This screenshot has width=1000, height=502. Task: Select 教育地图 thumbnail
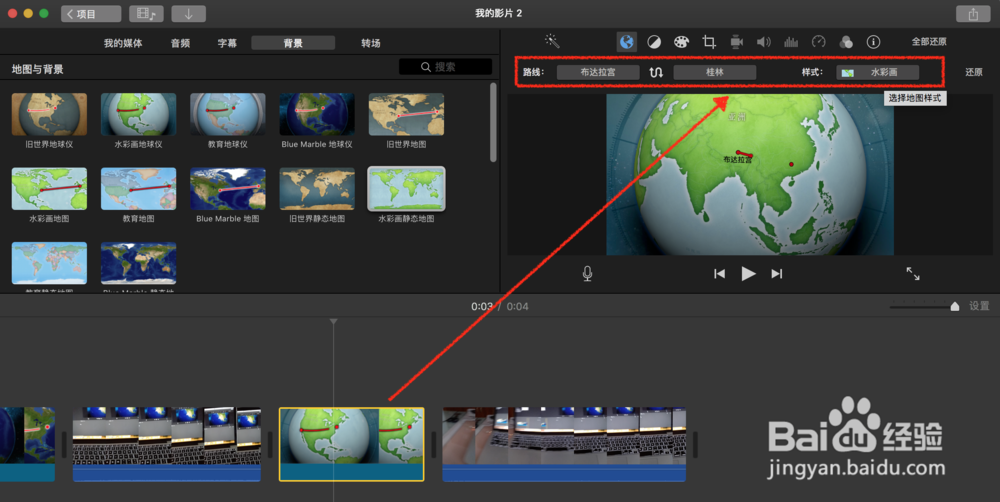click(138, 189)
